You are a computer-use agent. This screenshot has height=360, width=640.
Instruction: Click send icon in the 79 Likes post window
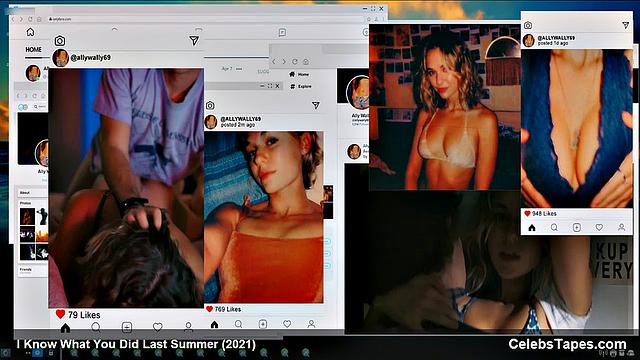pyautogui.click(x=194, y=40)
